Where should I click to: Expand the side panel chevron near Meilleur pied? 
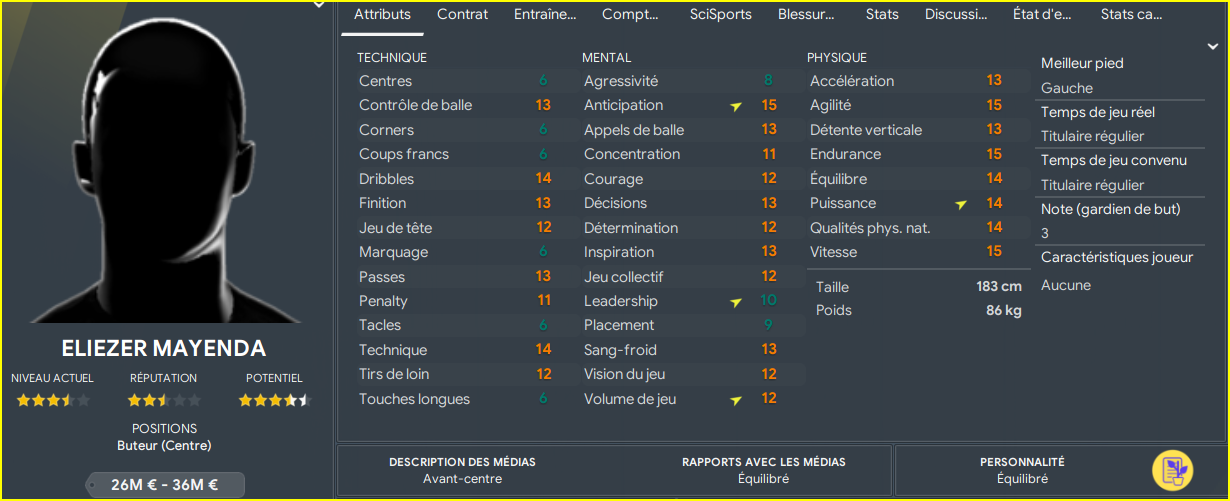point(1213,46)
